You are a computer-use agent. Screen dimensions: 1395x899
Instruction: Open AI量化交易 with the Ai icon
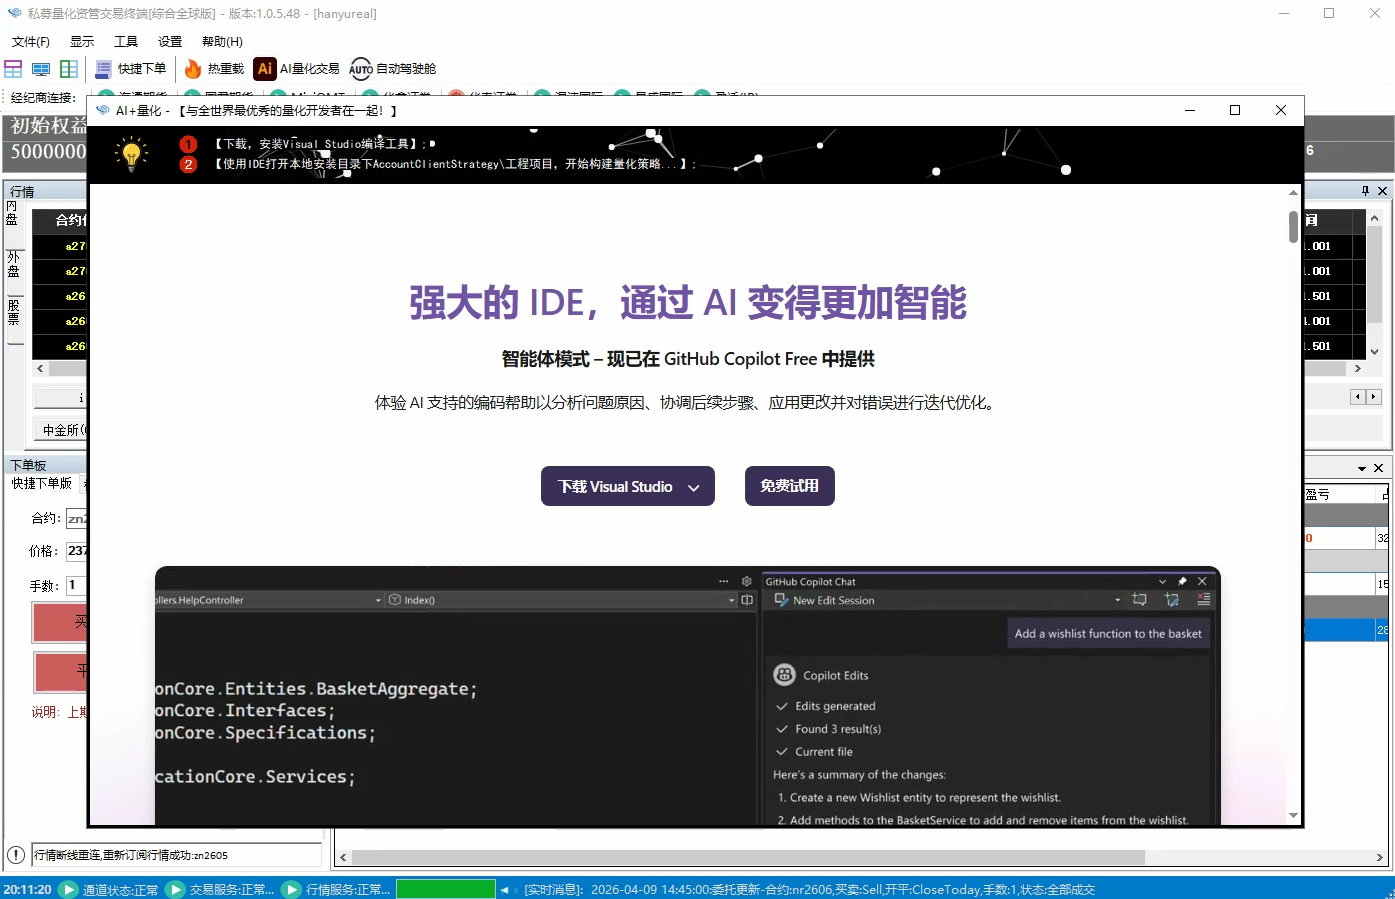point(264,68)
